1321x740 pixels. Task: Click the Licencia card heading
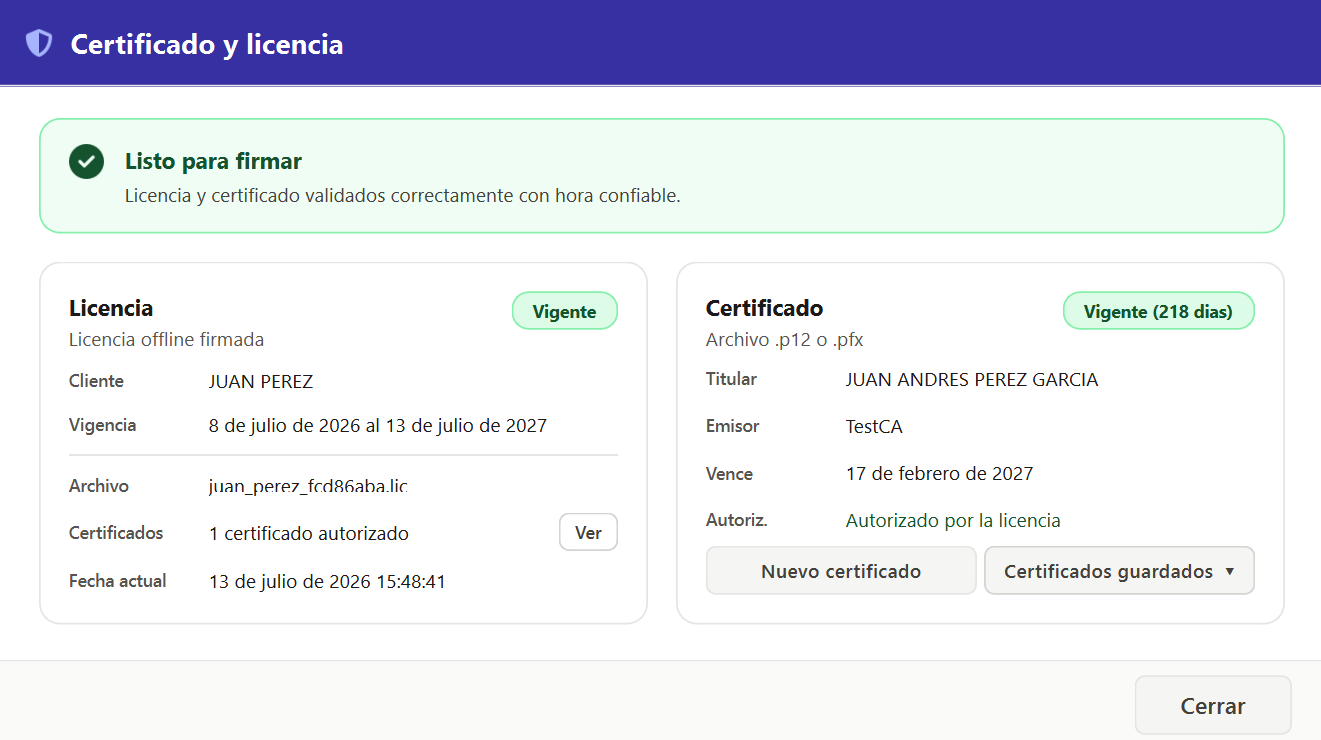pyautogui.click(x=111, y=308)
